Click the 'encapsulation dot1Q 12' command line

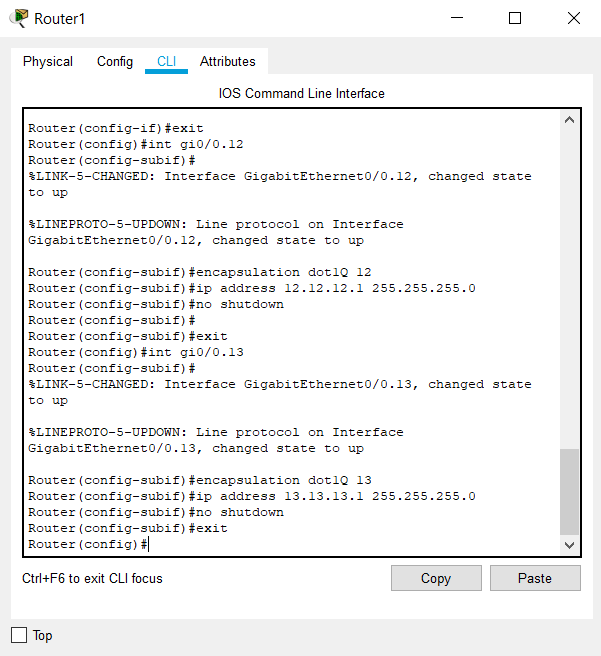pyautogui.click(x=199, y=272)
